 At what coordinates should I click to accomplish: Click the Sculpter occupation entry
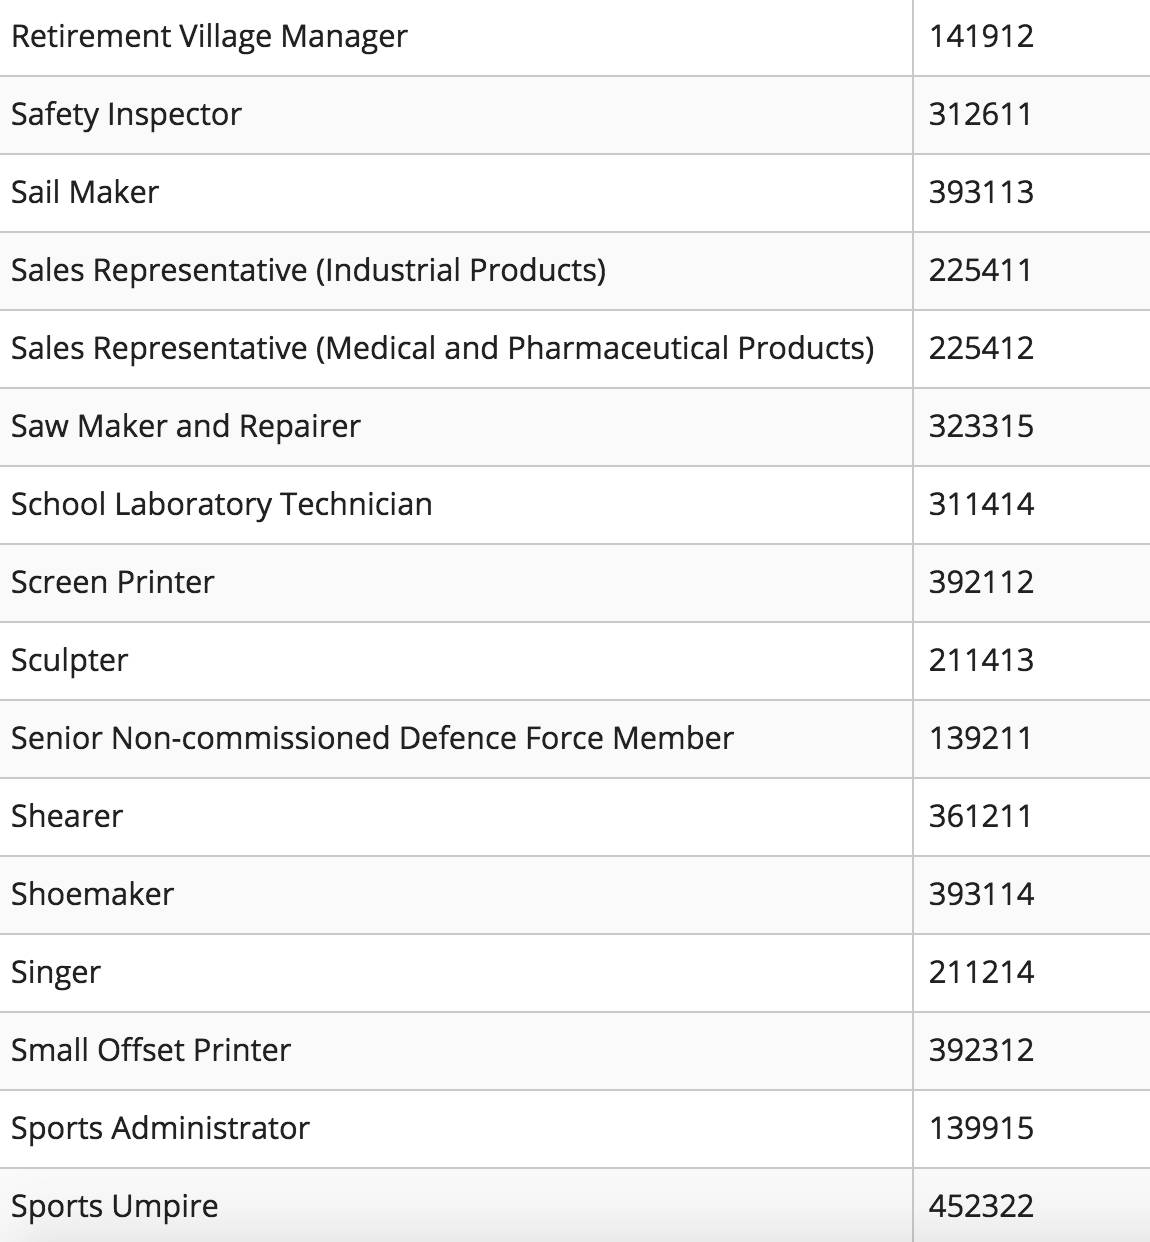click(x=69, y=660)
